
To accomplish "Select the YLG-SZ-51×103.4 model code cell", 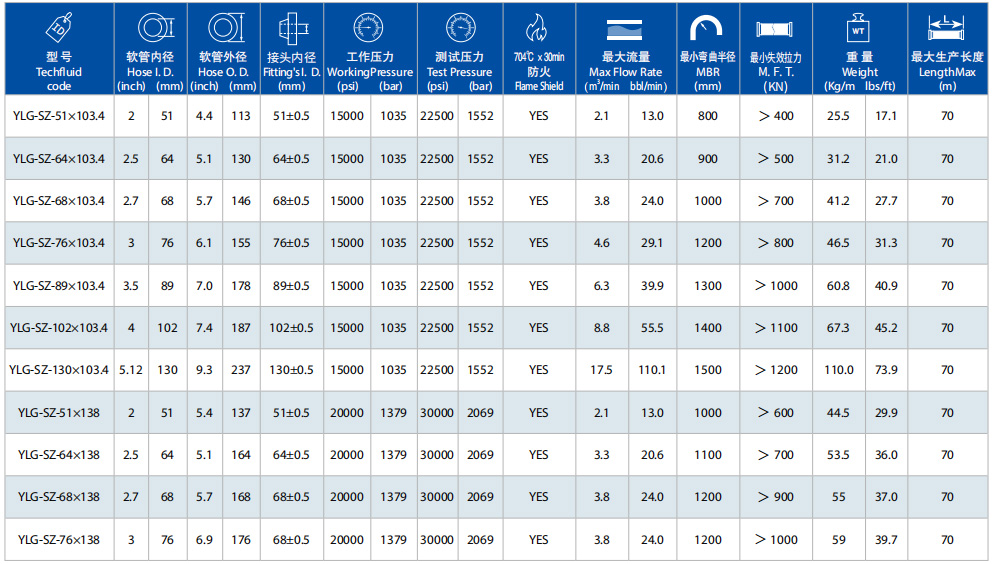I will 58,116.
